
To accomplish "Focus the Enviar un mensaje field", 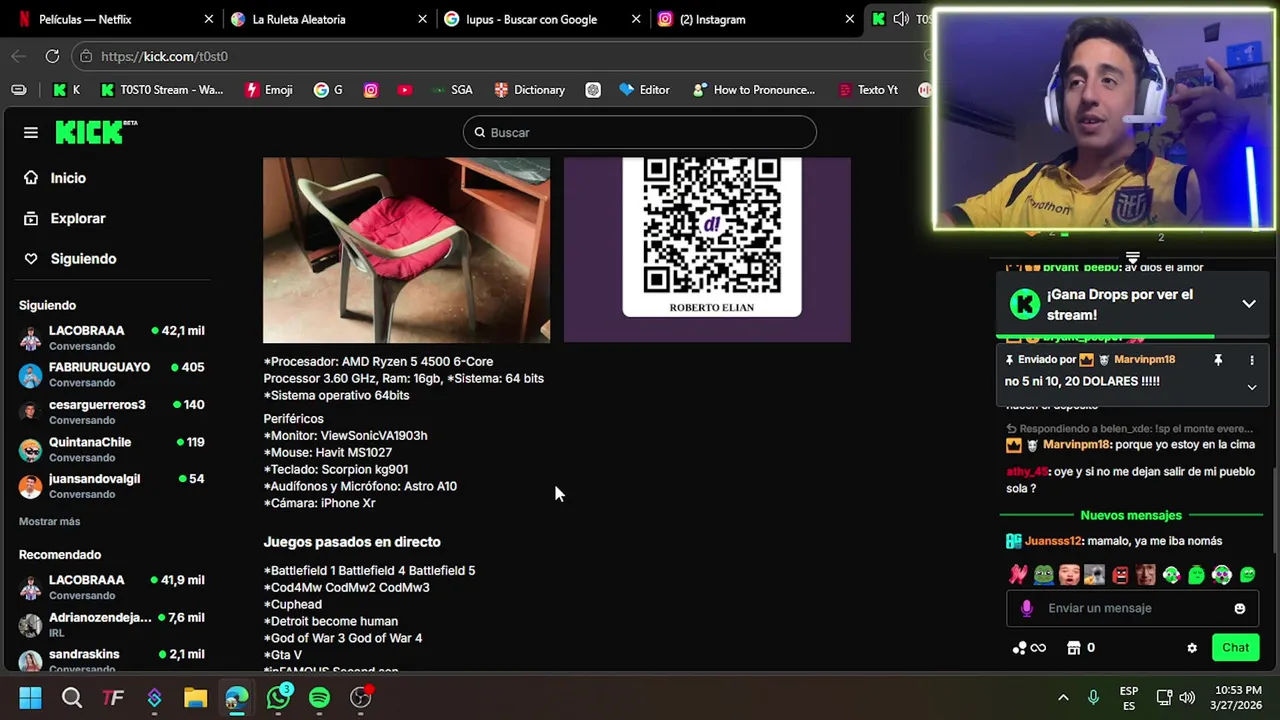I will 1131,608.
